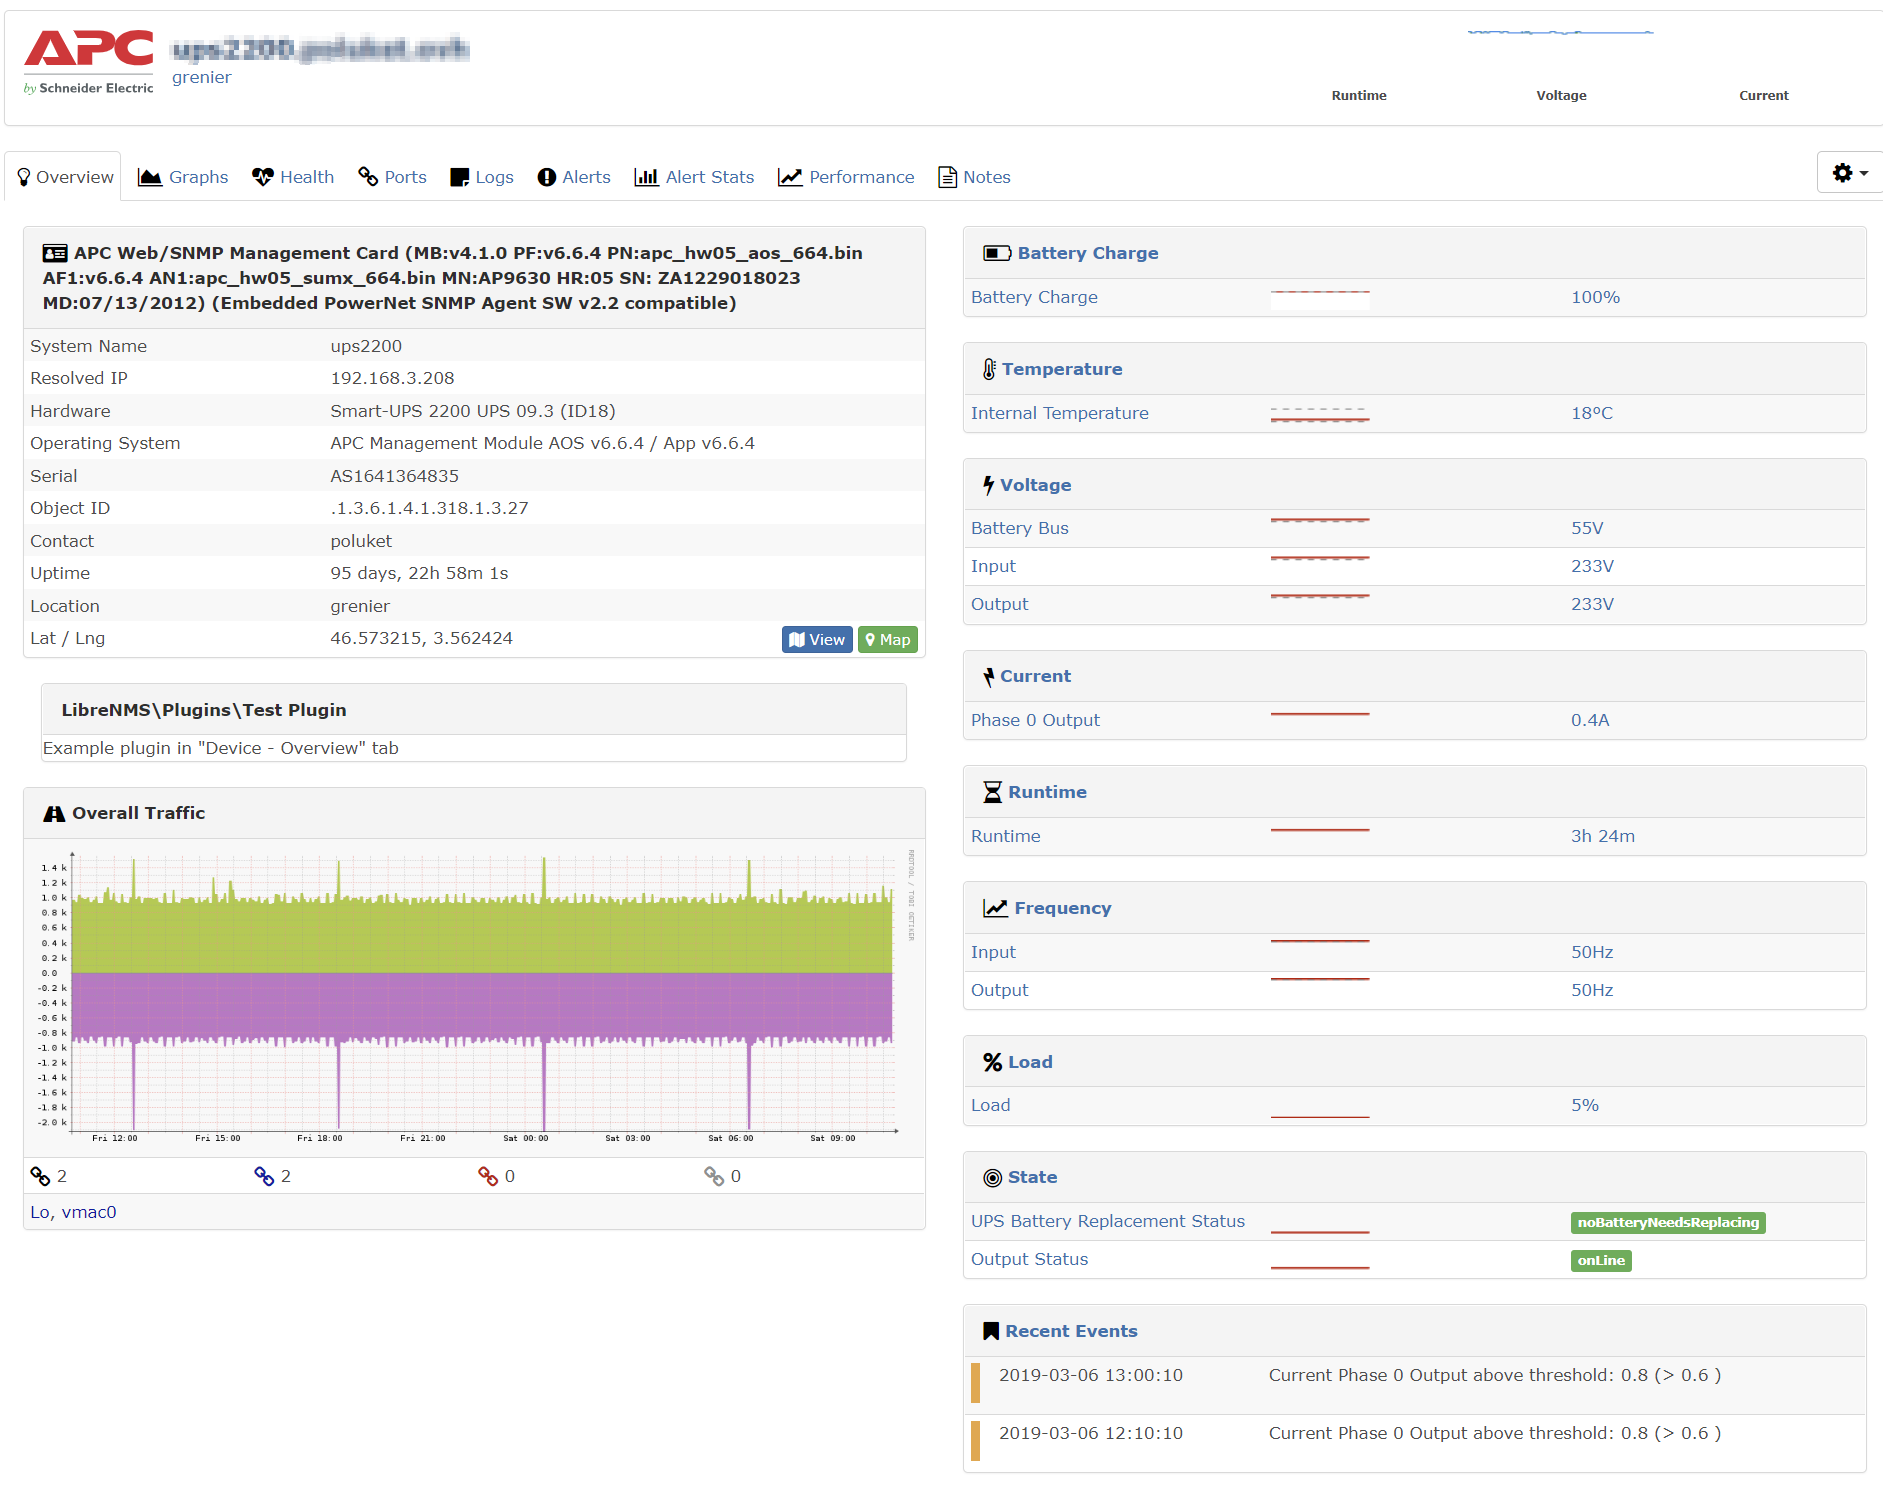Click the Temperature heading link
This screenshot has width=1883, height=1495.
click(x=1062, y=369)
